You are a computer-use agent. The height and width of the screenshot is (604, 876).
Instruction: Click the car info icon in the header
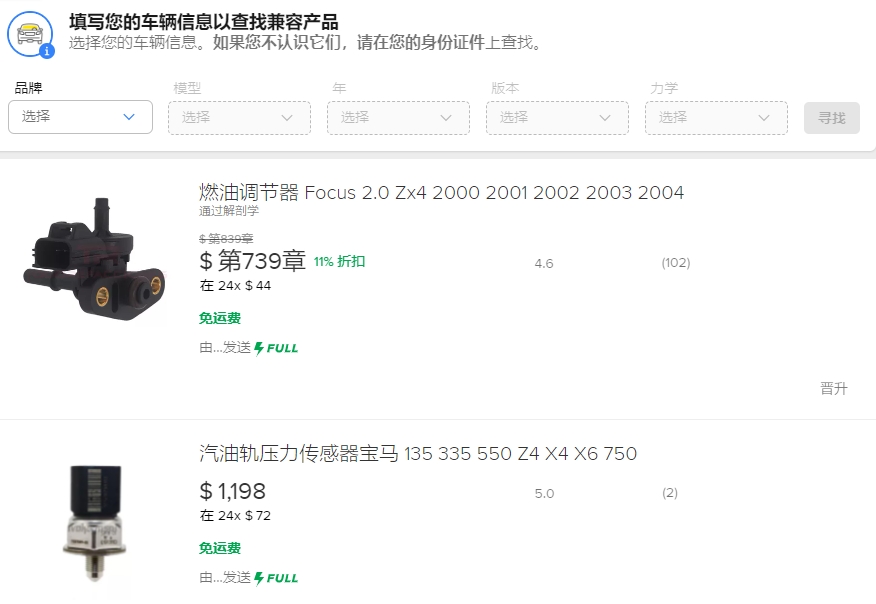point(31,33)
